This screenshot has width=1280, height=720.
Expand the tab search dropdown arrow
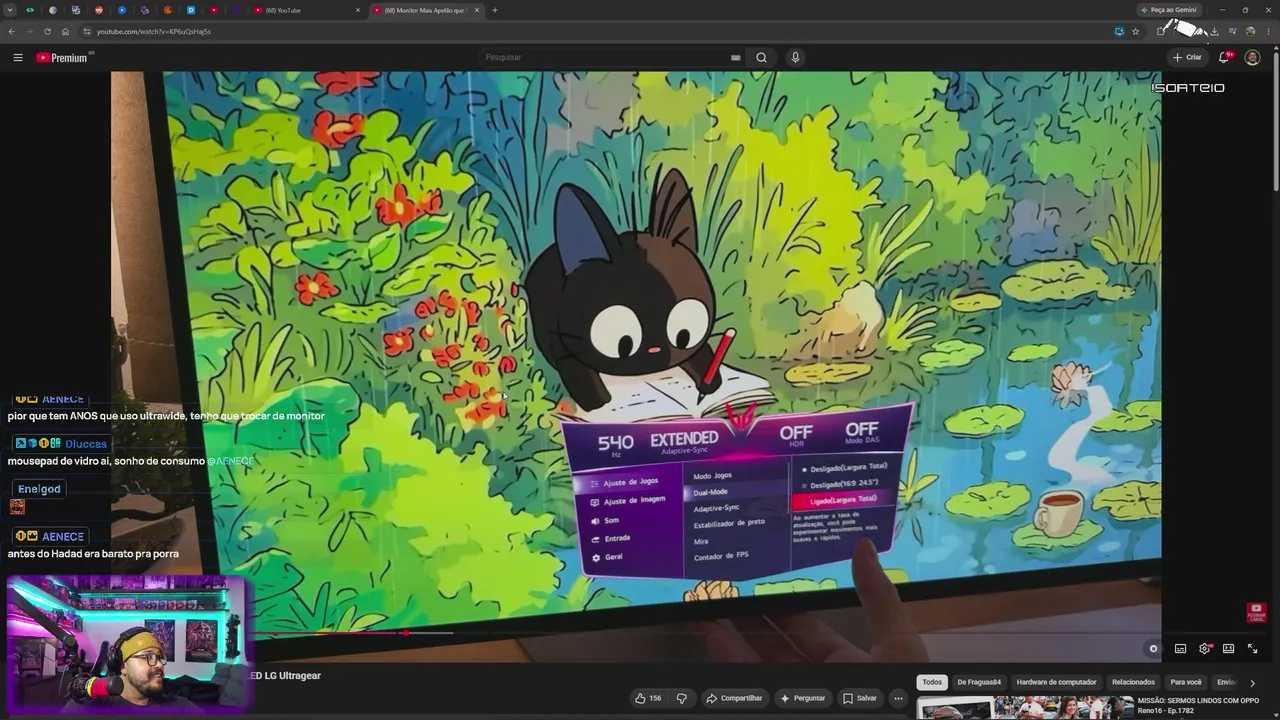[11, 10]
